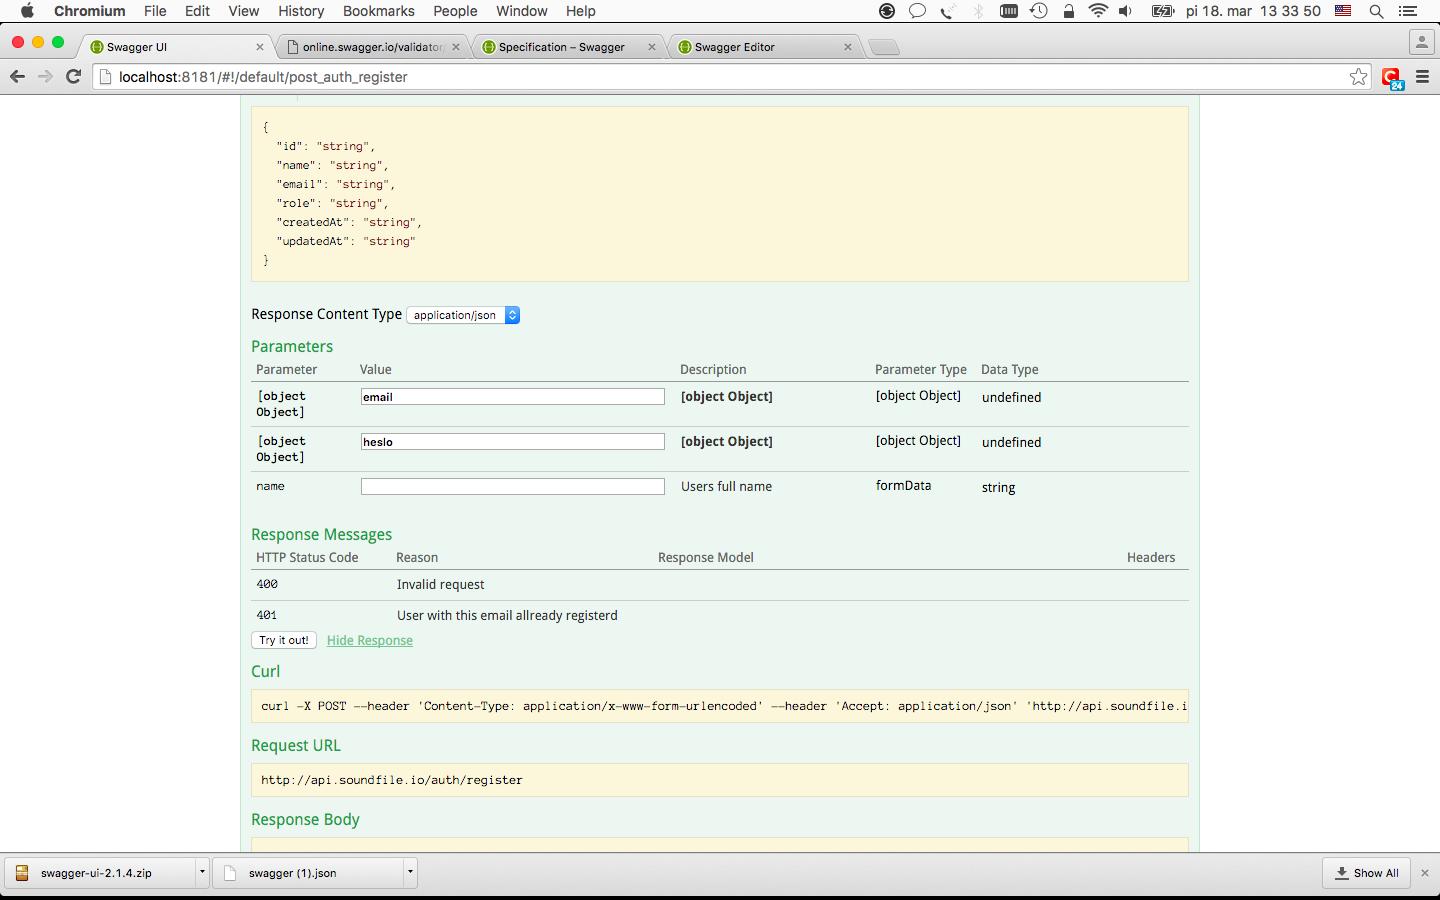This screenshot has width=1440, height=900.
Task: Expand swagger-ui-2.1.4.zip download options arrow
Action: pos(202,872)
